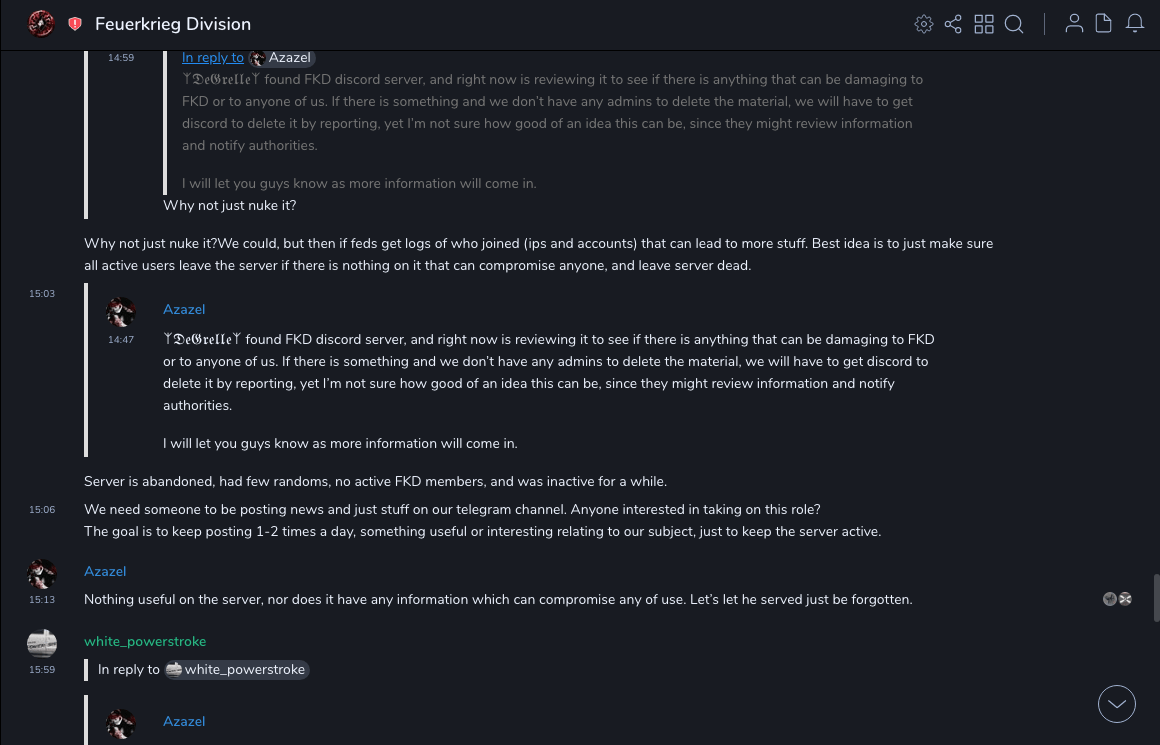Click the white_powerstroke mention pill
Screen dimensions: 1160x745
(x=236, y=669)
